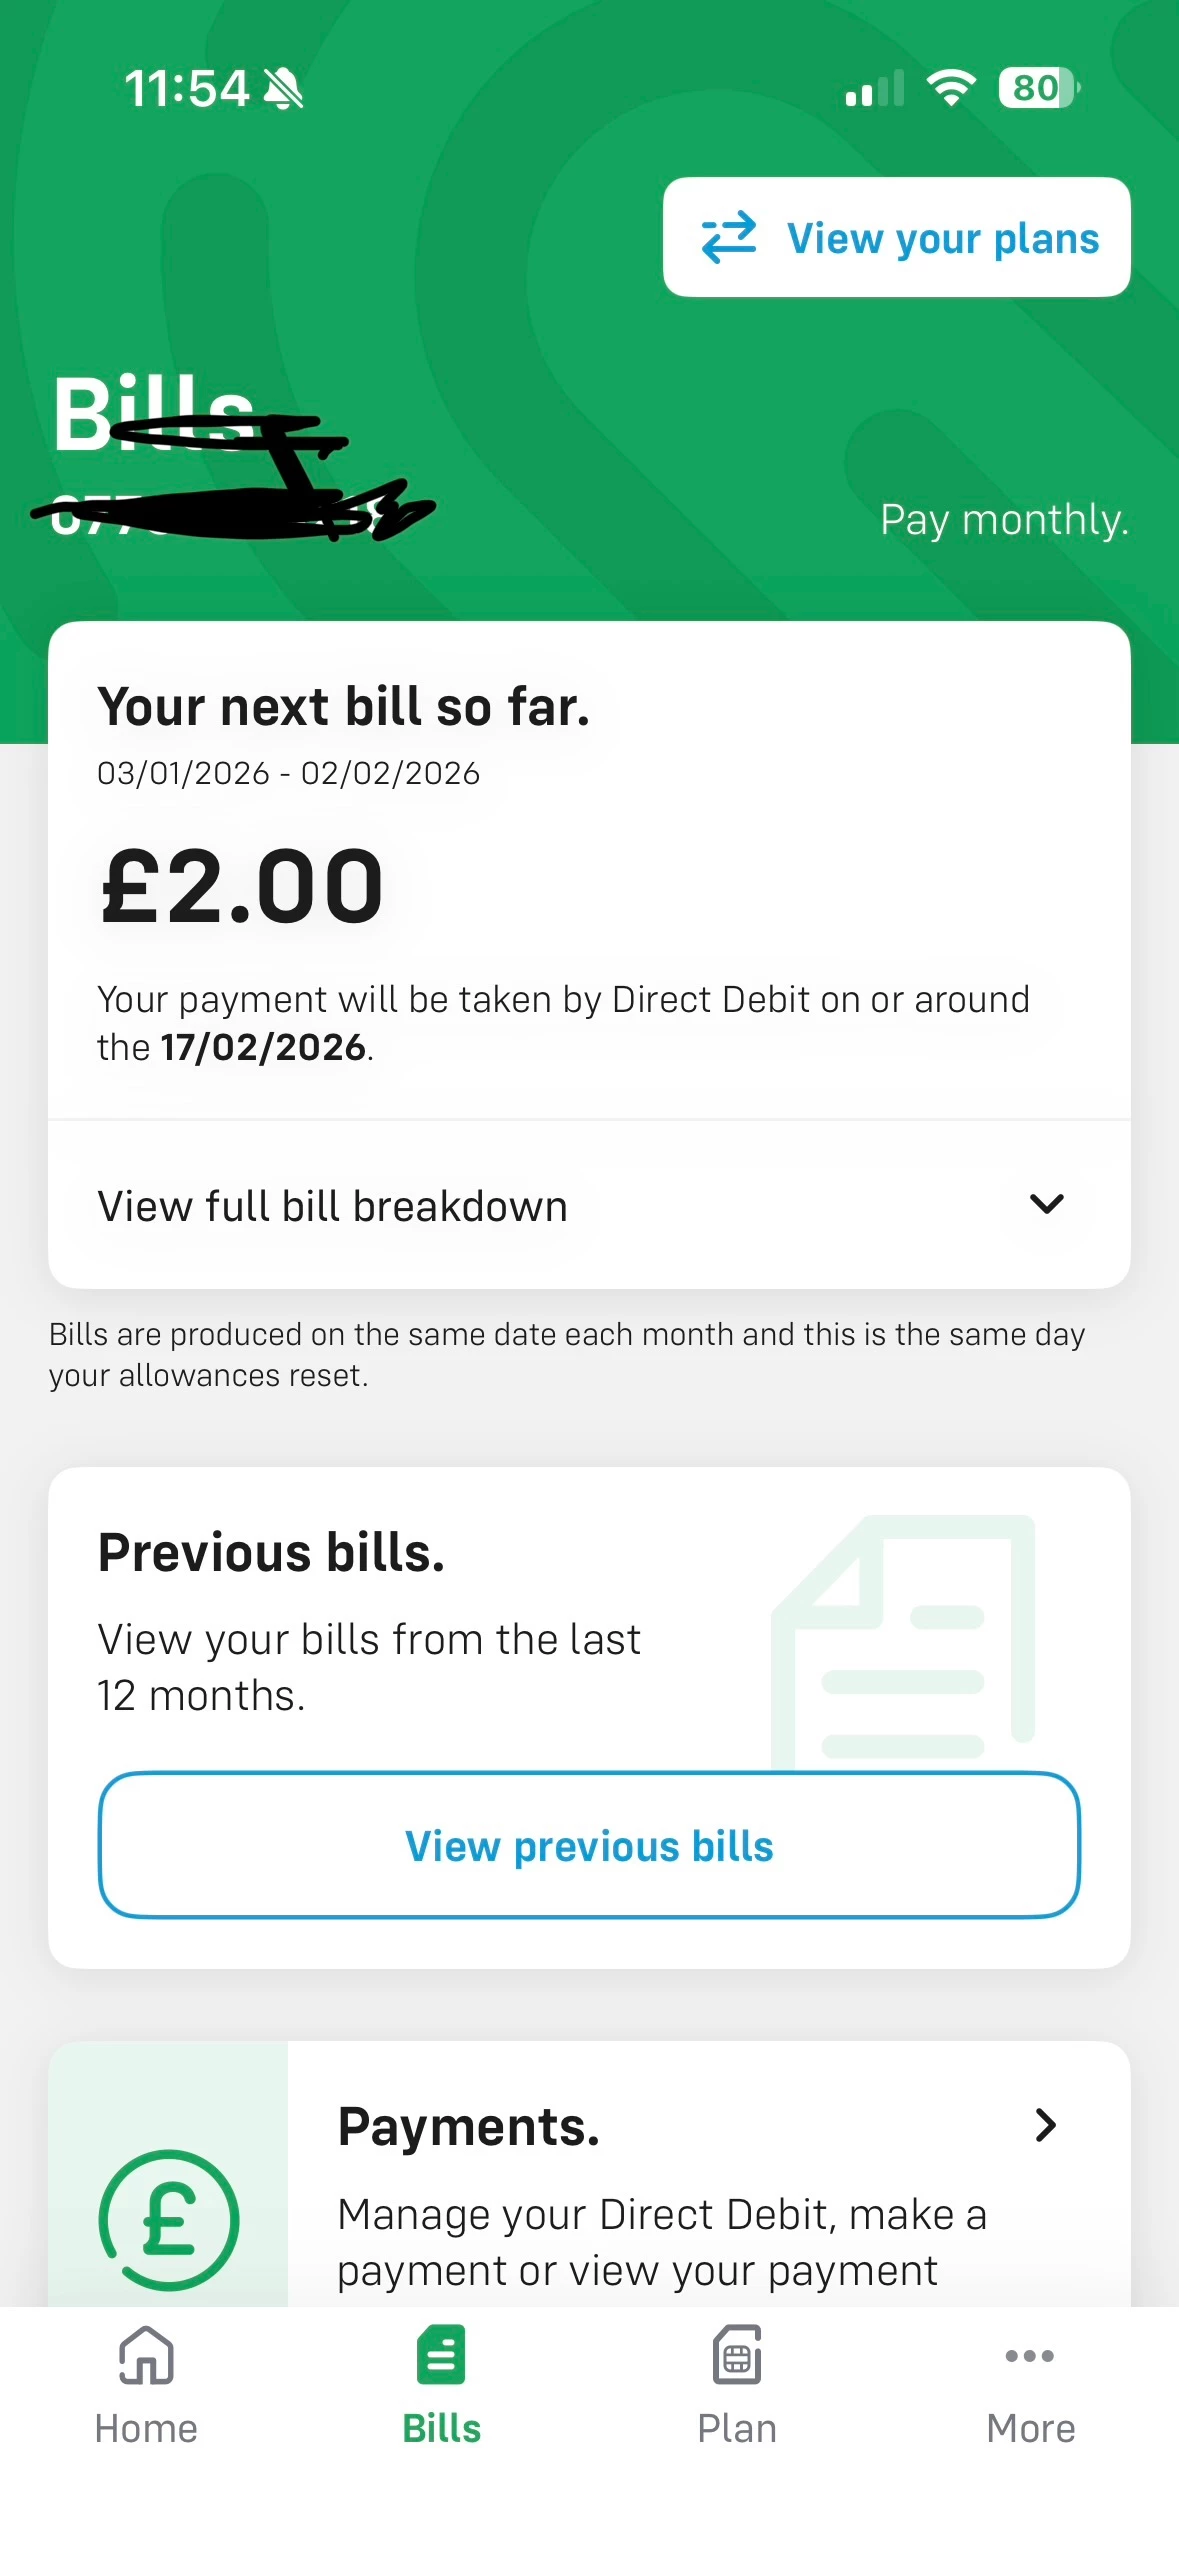Tap the swap arrows icon beside View your plans
This screenshot has height=2556, width=1179.
tap(729, 237)
